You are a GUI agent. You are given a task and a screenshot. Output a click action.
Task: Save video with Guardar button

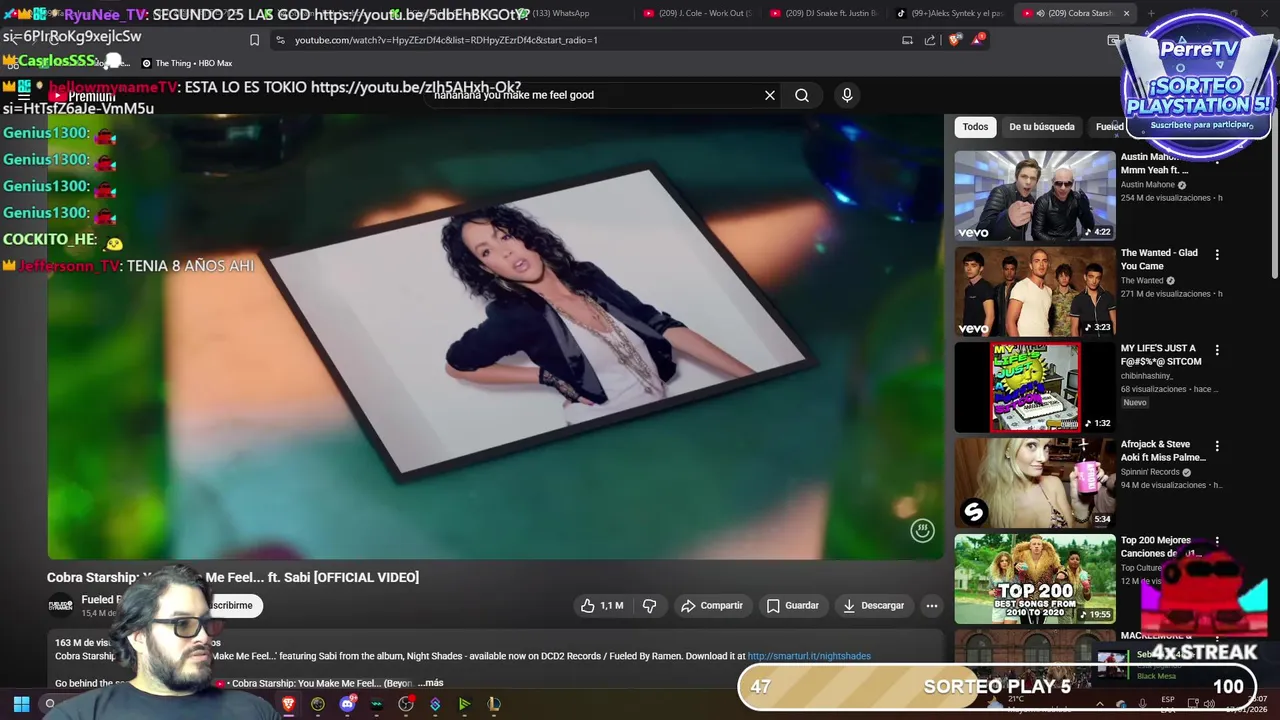point(792,605)
